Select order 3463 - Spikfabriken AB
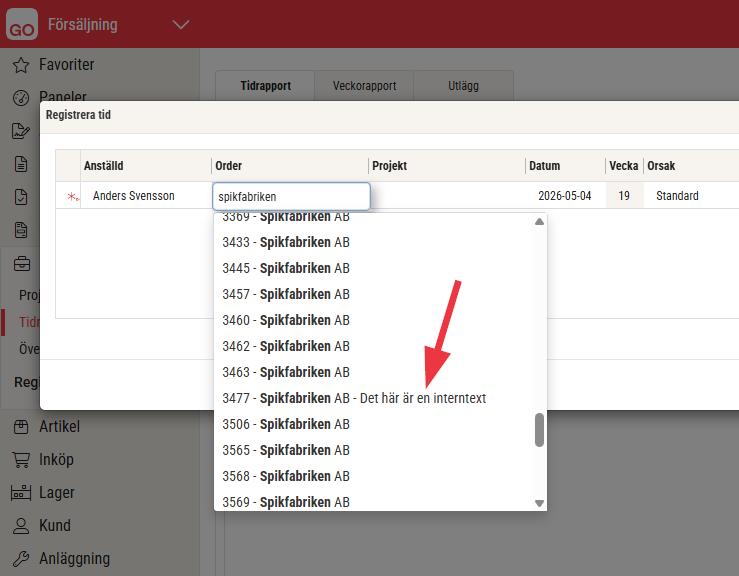The height and width of the screenshot is (576, 739). (x=373, y=372)
